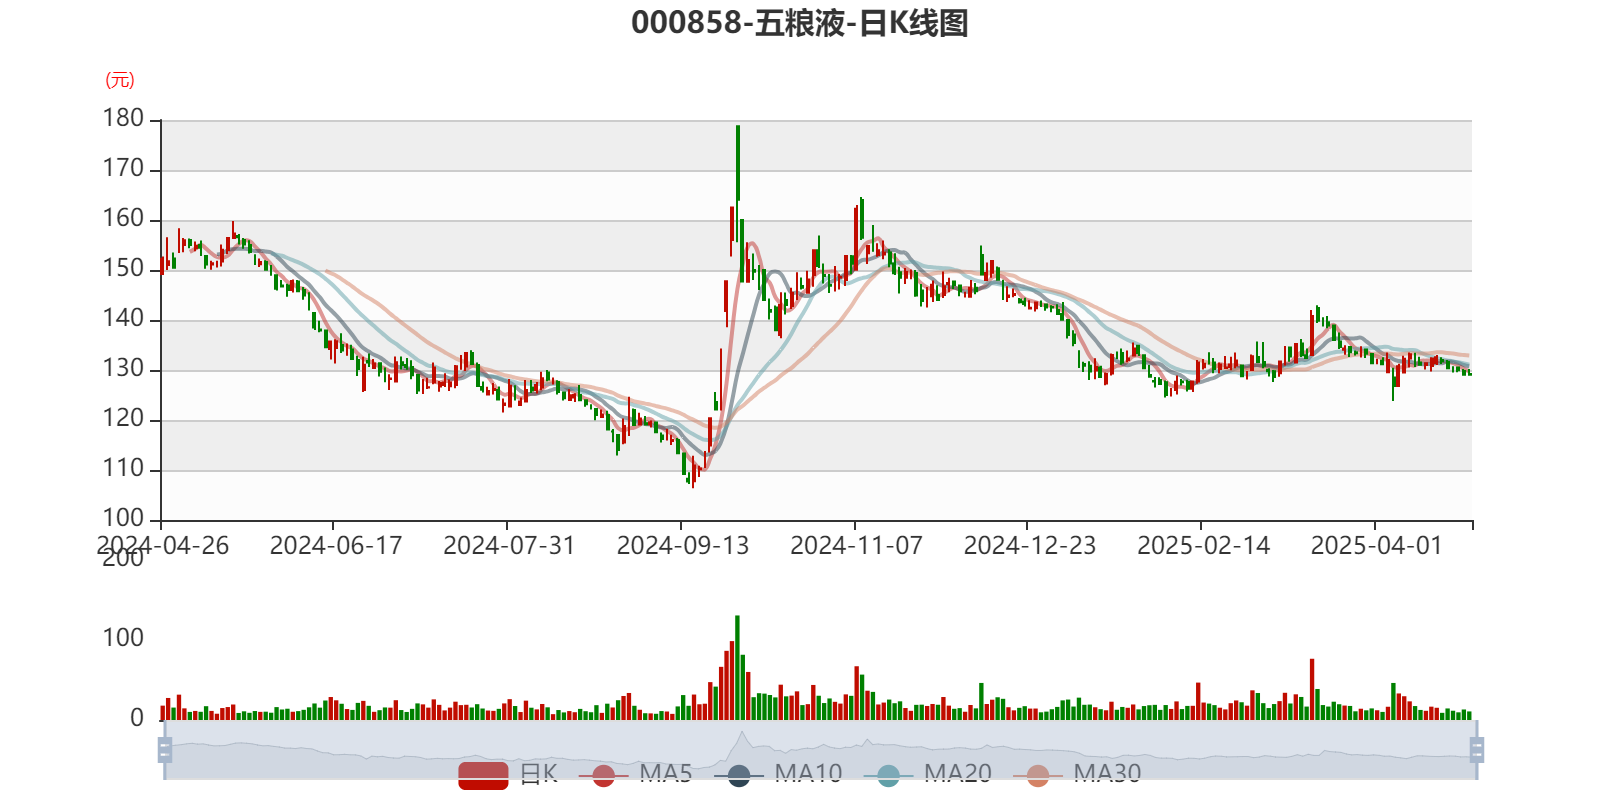This screenshot has width=1600, height=800.
Task: Click the 0 label on the volume axis
Action: coord(137,718)
